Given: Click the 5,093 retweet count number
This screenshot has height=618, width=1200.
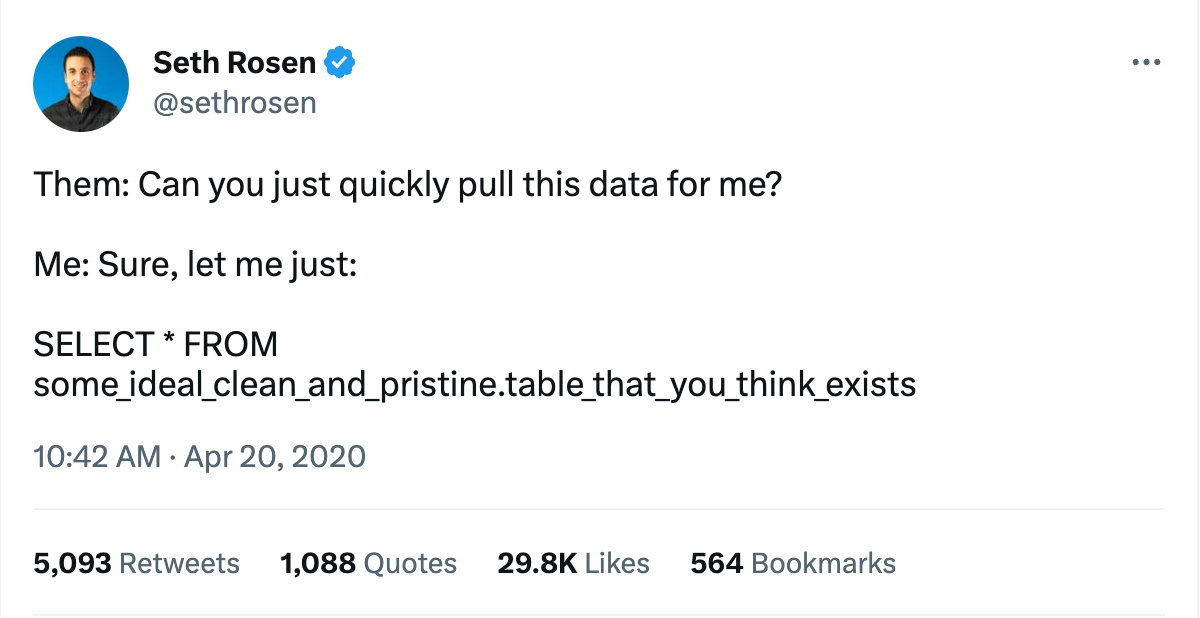Looking at the screenshot, I should pos(72,563).
